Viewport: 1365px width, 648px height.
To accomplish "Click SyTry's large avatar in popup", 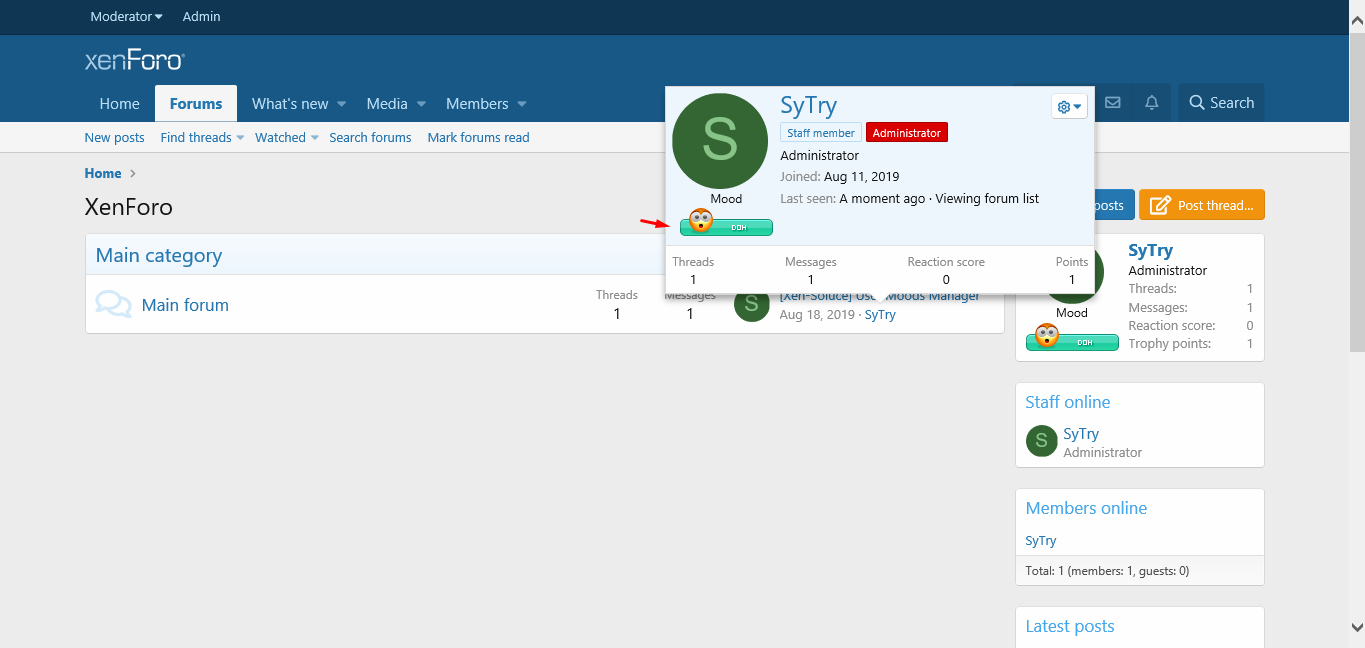I will tap(720, 141).
